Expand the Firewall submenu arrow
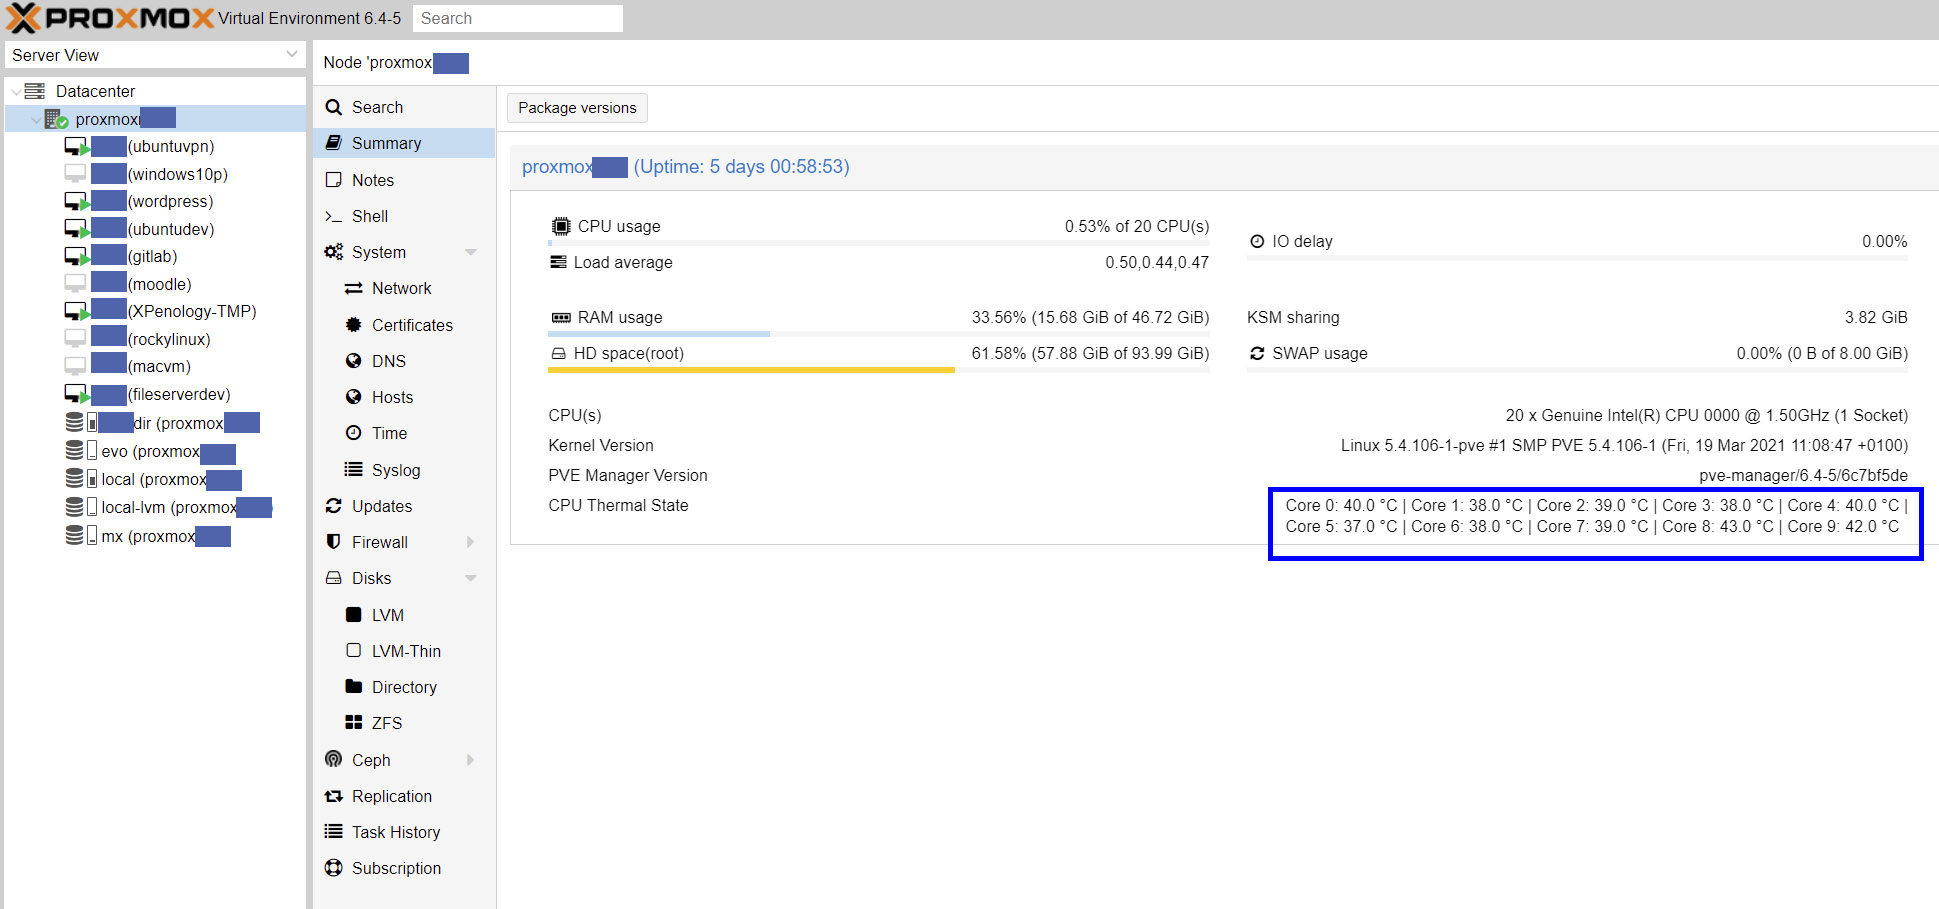The width and height of the screenshot is (1939, 909). point(471,542)
